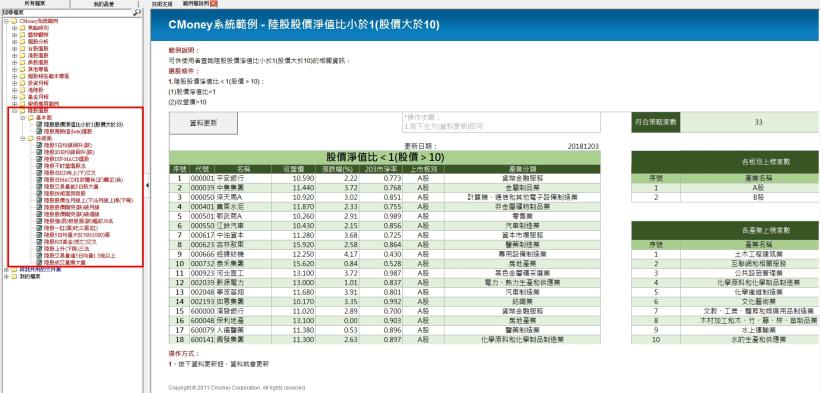Click stock code 600000 in row 15
Viewport: 820px width, 393px height.
click(x=202, y=310)
